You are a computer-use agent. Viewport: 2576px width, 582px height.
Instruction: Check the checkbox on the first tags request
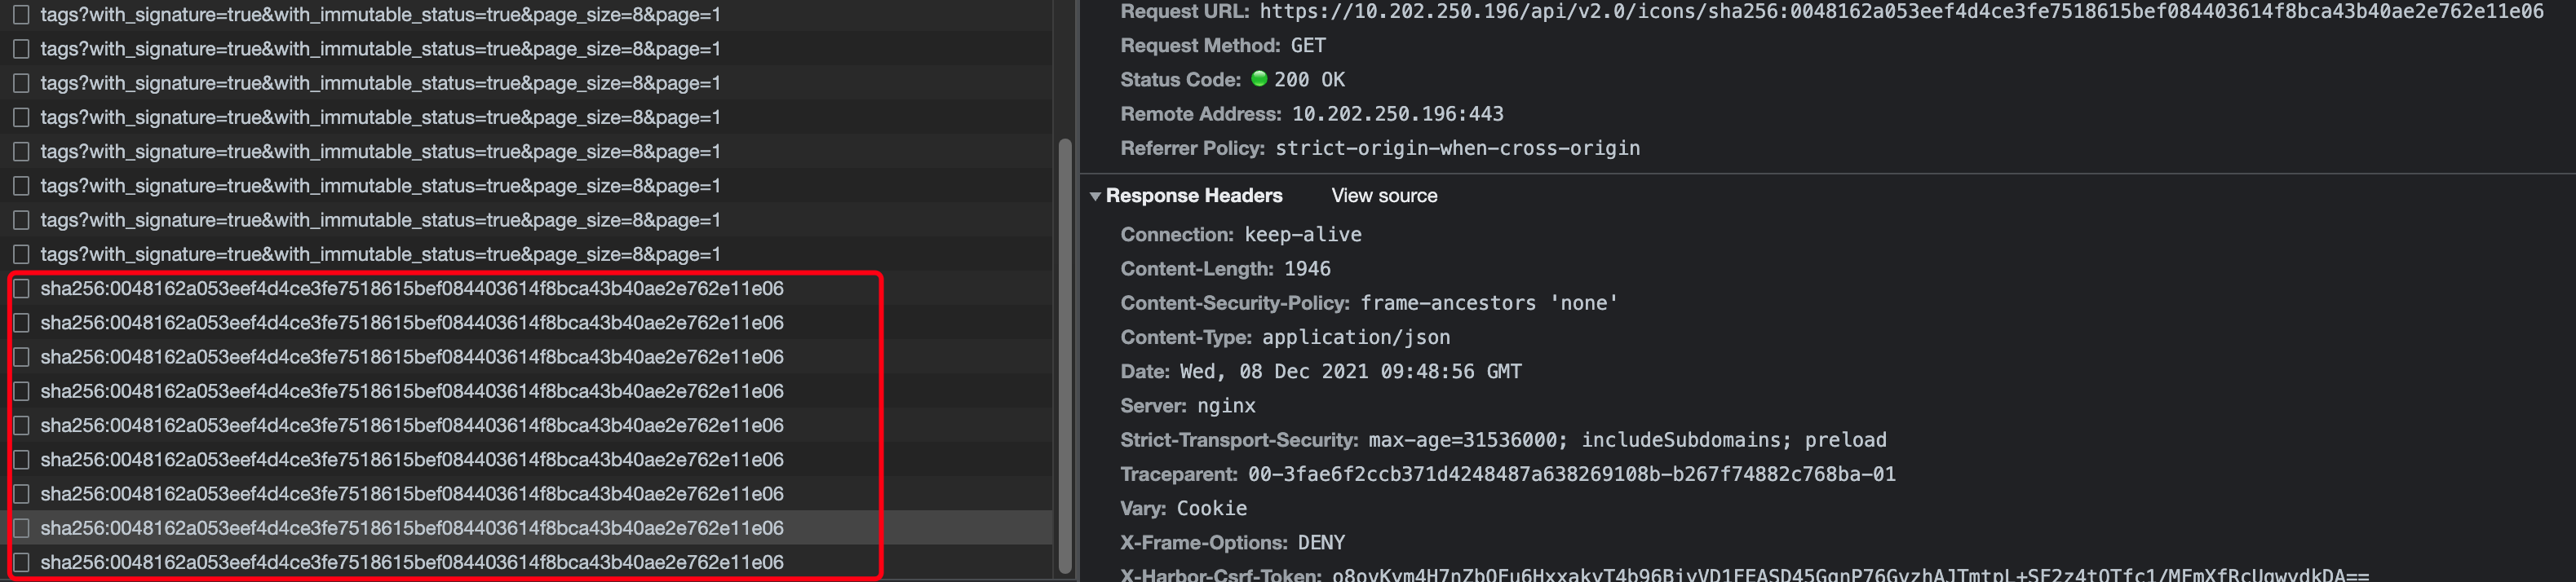coord(21,15)
